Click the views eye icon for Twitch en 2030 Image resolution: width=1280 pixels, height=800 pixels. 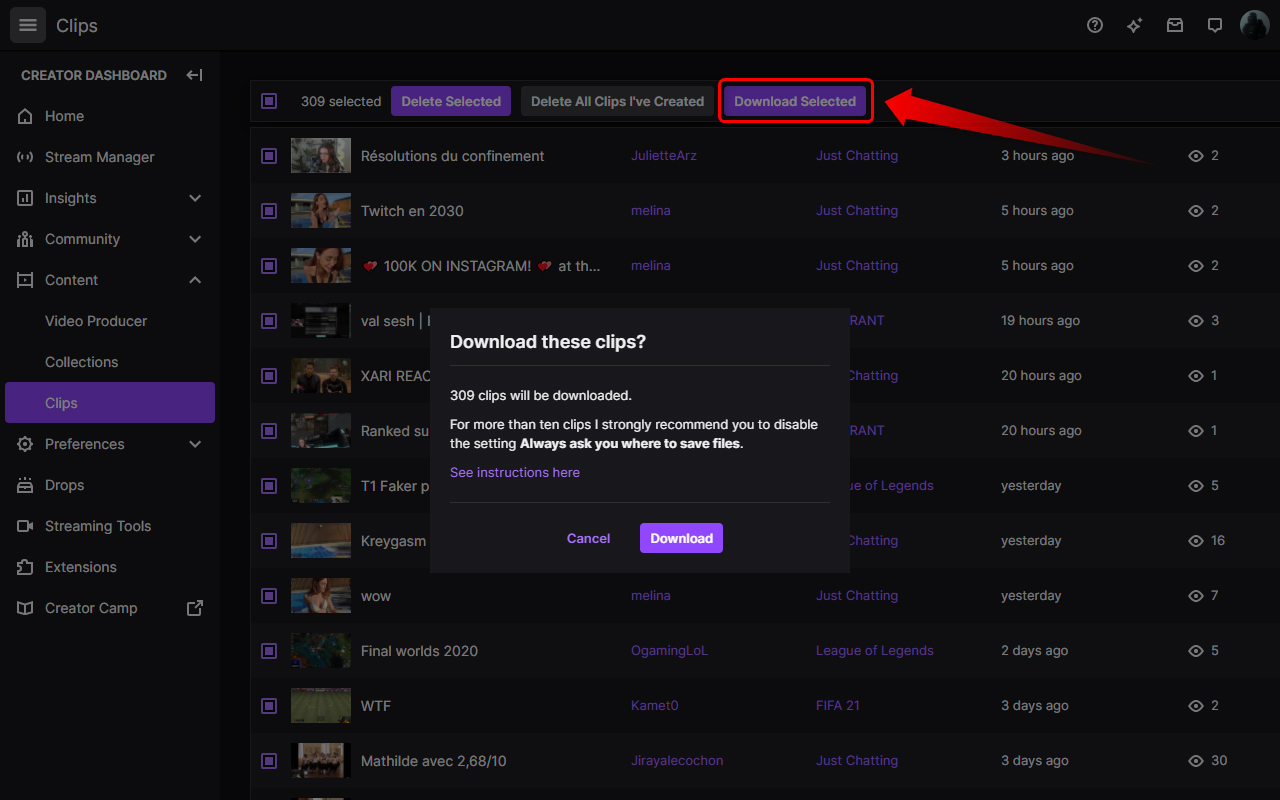coord(1196,211)
